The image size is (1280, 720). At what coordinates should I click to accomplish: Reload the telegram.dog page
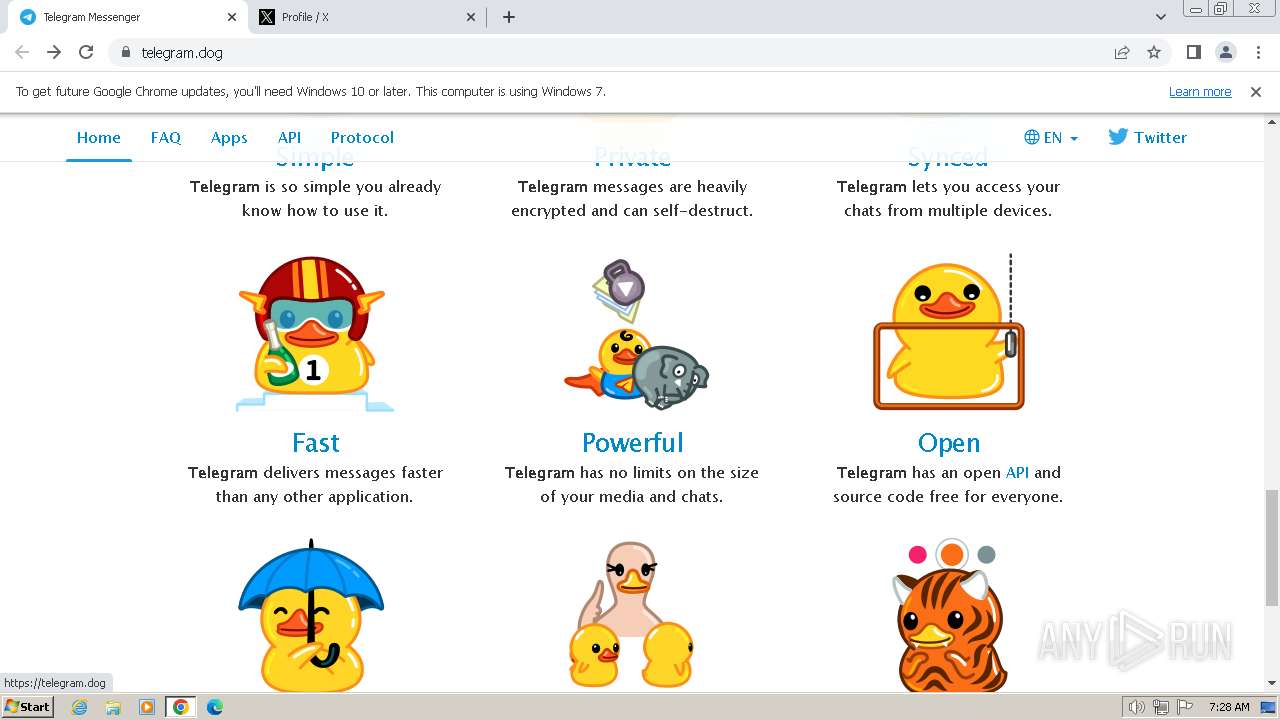point(86,52)
